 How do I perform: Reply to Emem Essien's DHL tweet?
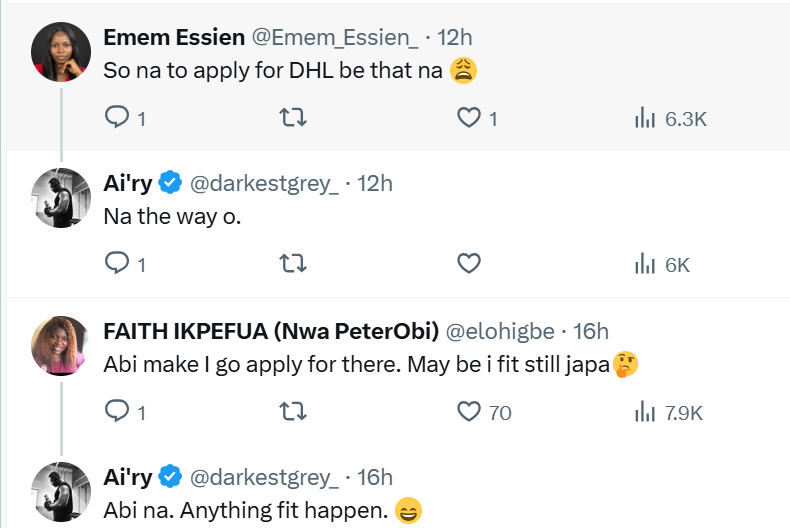(x=118, y=118)
